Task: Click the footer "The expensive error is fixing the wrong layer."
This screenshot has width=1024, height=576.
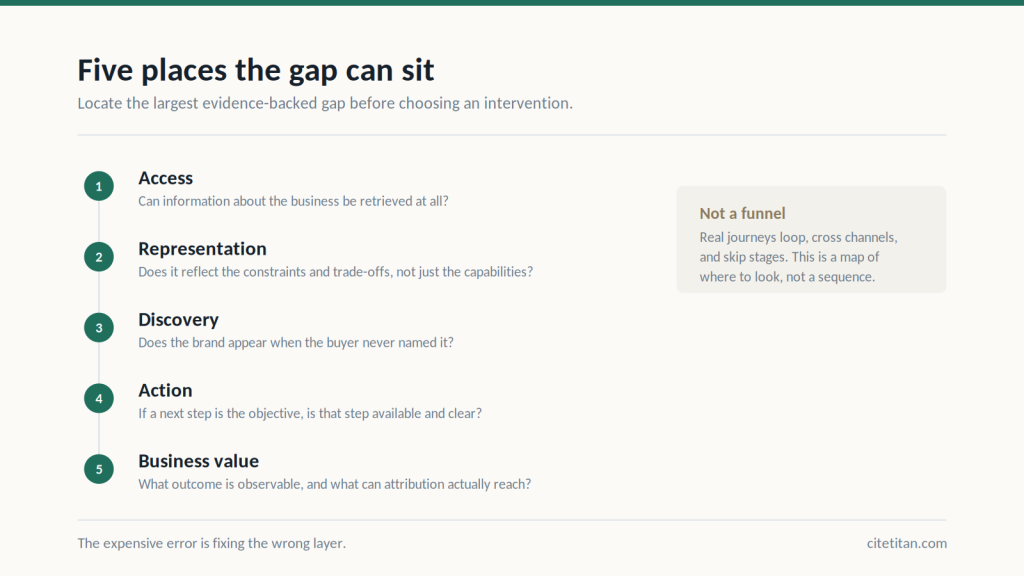Action: [x=212, y=543]
